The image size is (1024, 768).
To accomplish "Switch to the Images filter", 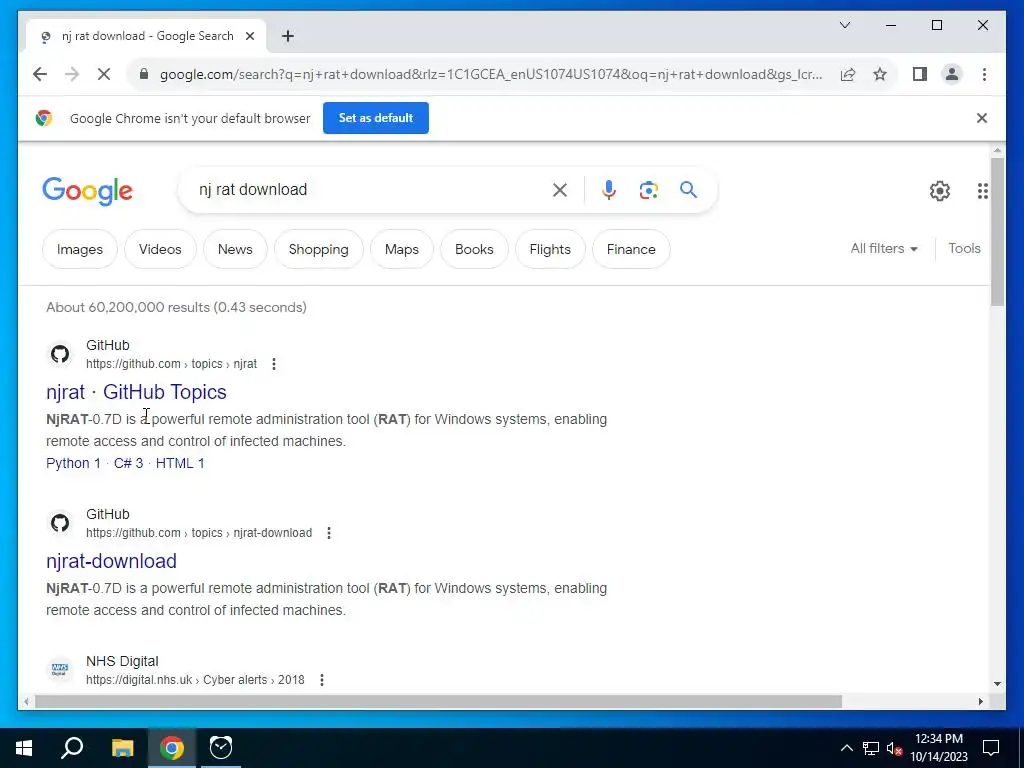I will pos(80,249).
